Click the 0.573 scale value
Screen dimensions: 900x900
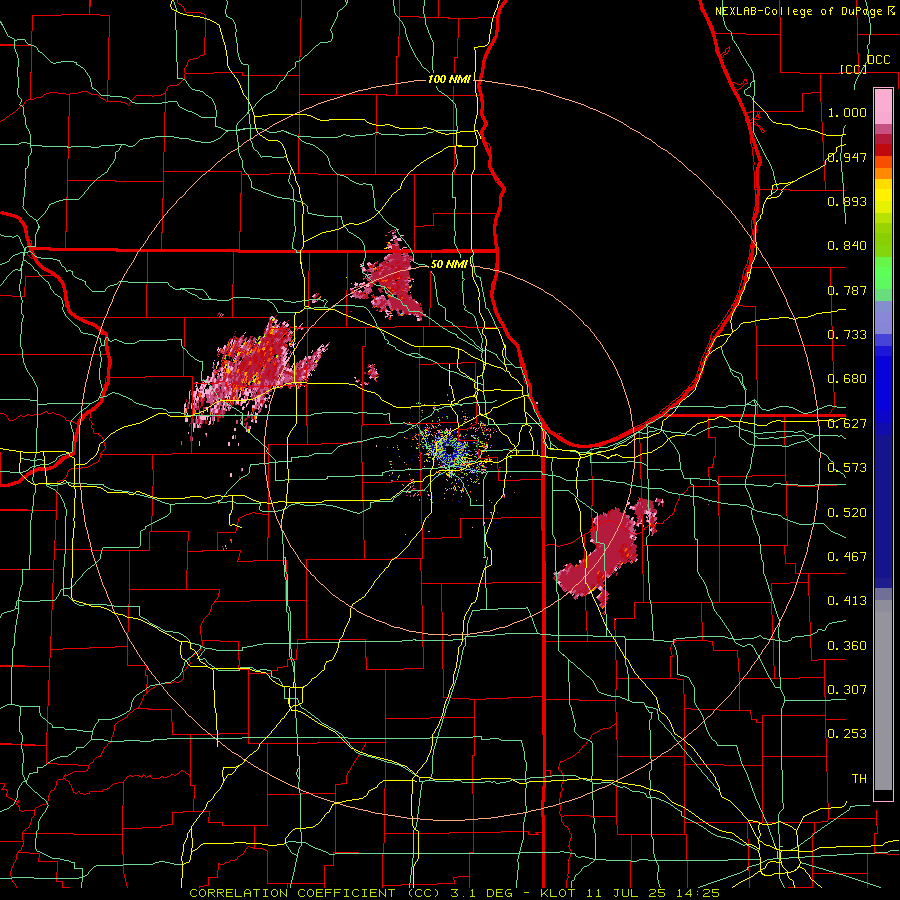click(847, 468)
